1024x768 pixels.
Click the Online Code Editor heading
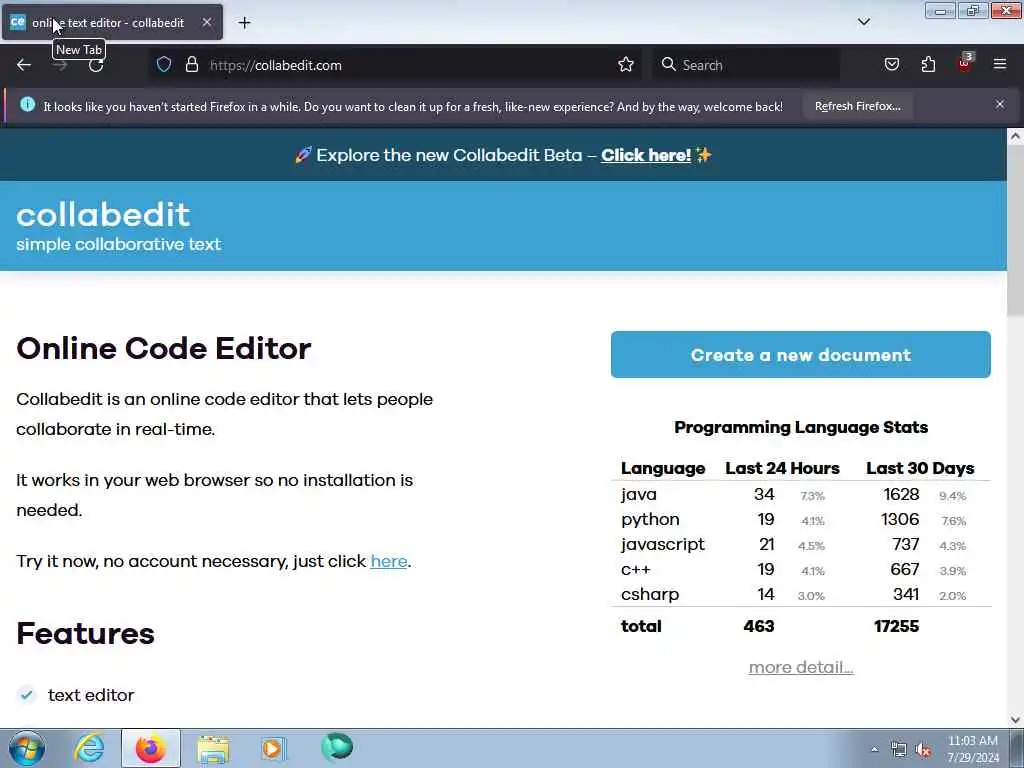click(163, 348)
